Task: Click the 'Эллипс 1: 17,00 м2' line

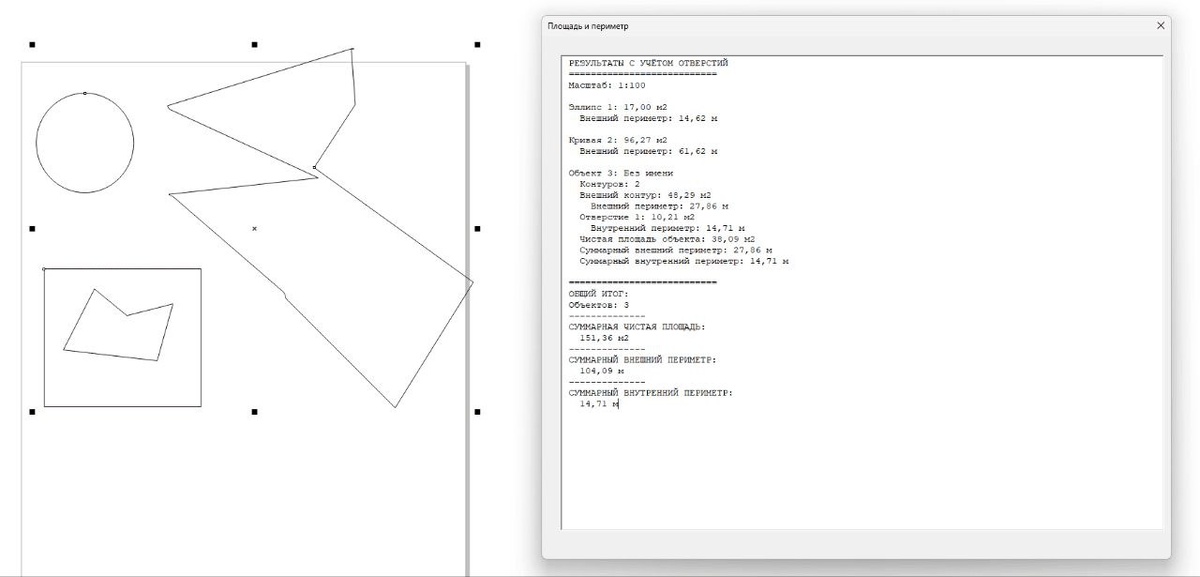Action: [x=617, y=107]
